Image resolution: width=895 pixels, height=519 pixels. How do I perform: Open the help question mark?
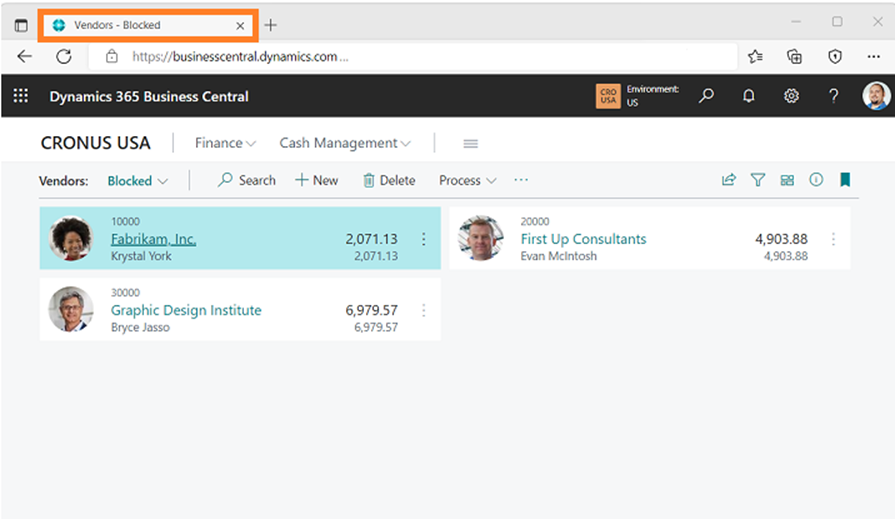coord(833,95)
